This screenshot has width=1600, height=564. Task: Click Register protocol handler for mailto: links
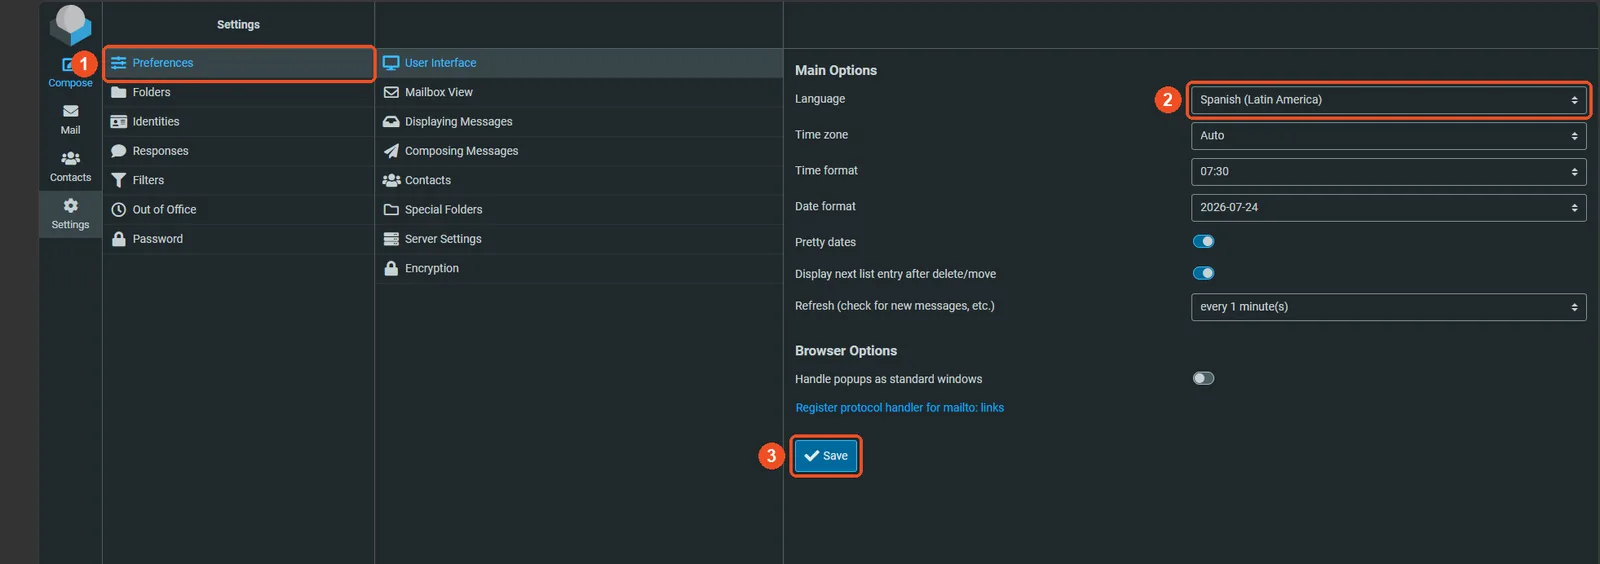(x=899, y=408)
